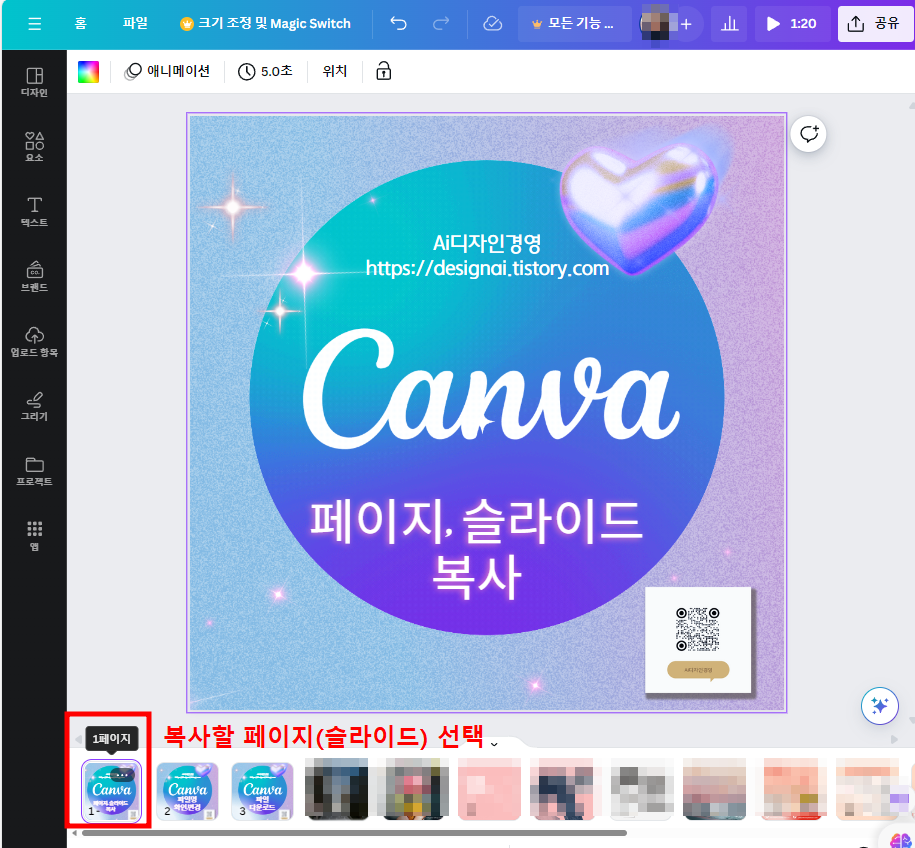915x848 pixels.
Task: Open the 애니메이션 animation options
Action: click(x=167, y=71)
